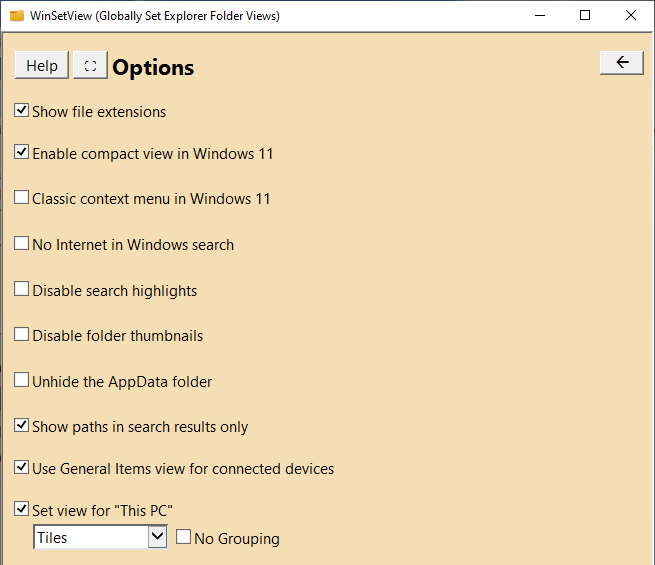Viewport: 655px width, 565px height.
Task: Click the Options heading text
Action: (153, 67)
